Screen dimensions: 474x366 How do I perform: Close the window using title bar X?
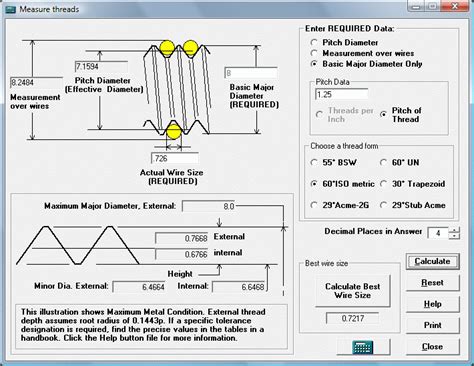[455, 6]
